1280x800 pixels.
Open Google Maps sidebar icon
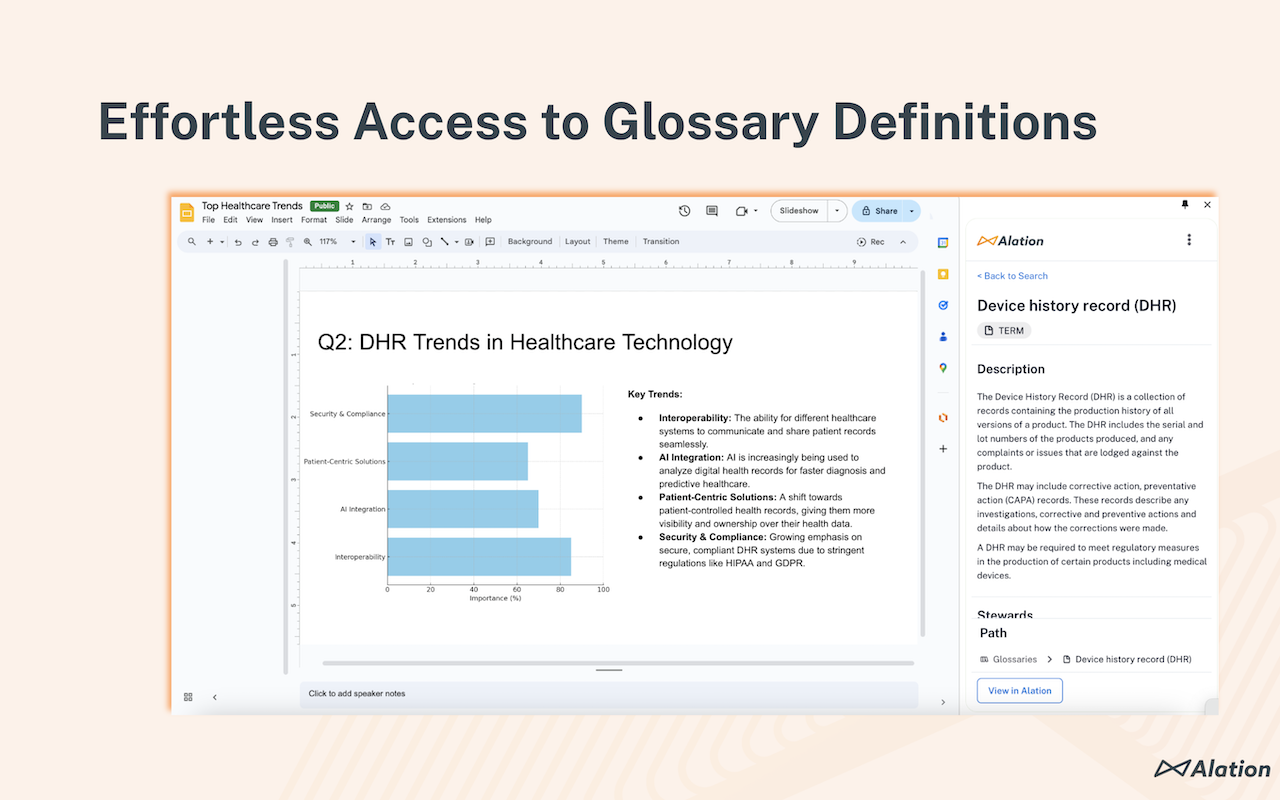click(943, 368)
